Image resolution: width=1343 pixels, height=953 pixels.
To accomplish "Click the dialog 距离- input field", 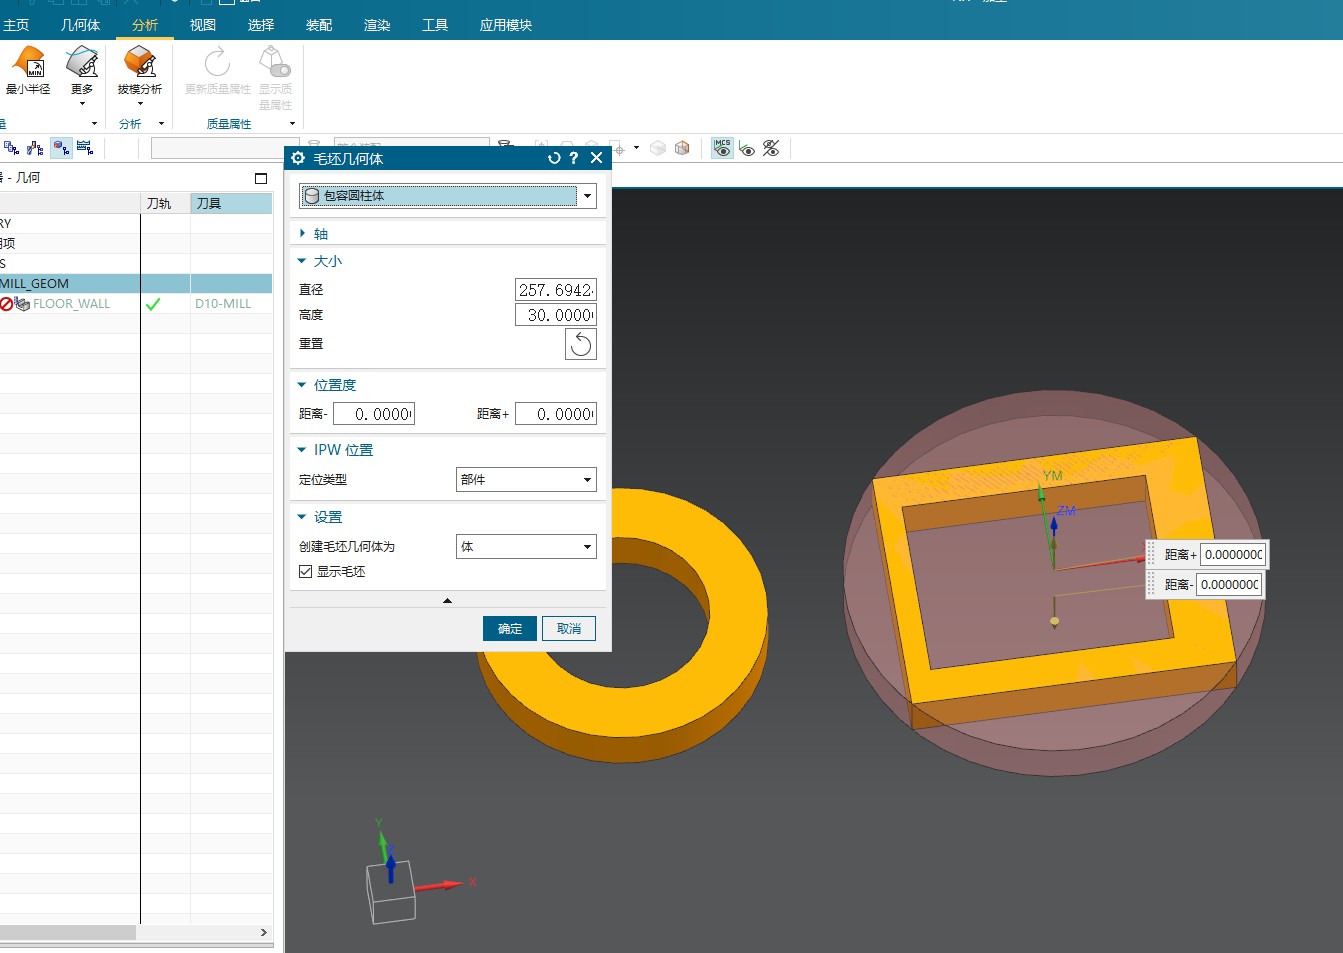I will [x=374, y=414].
